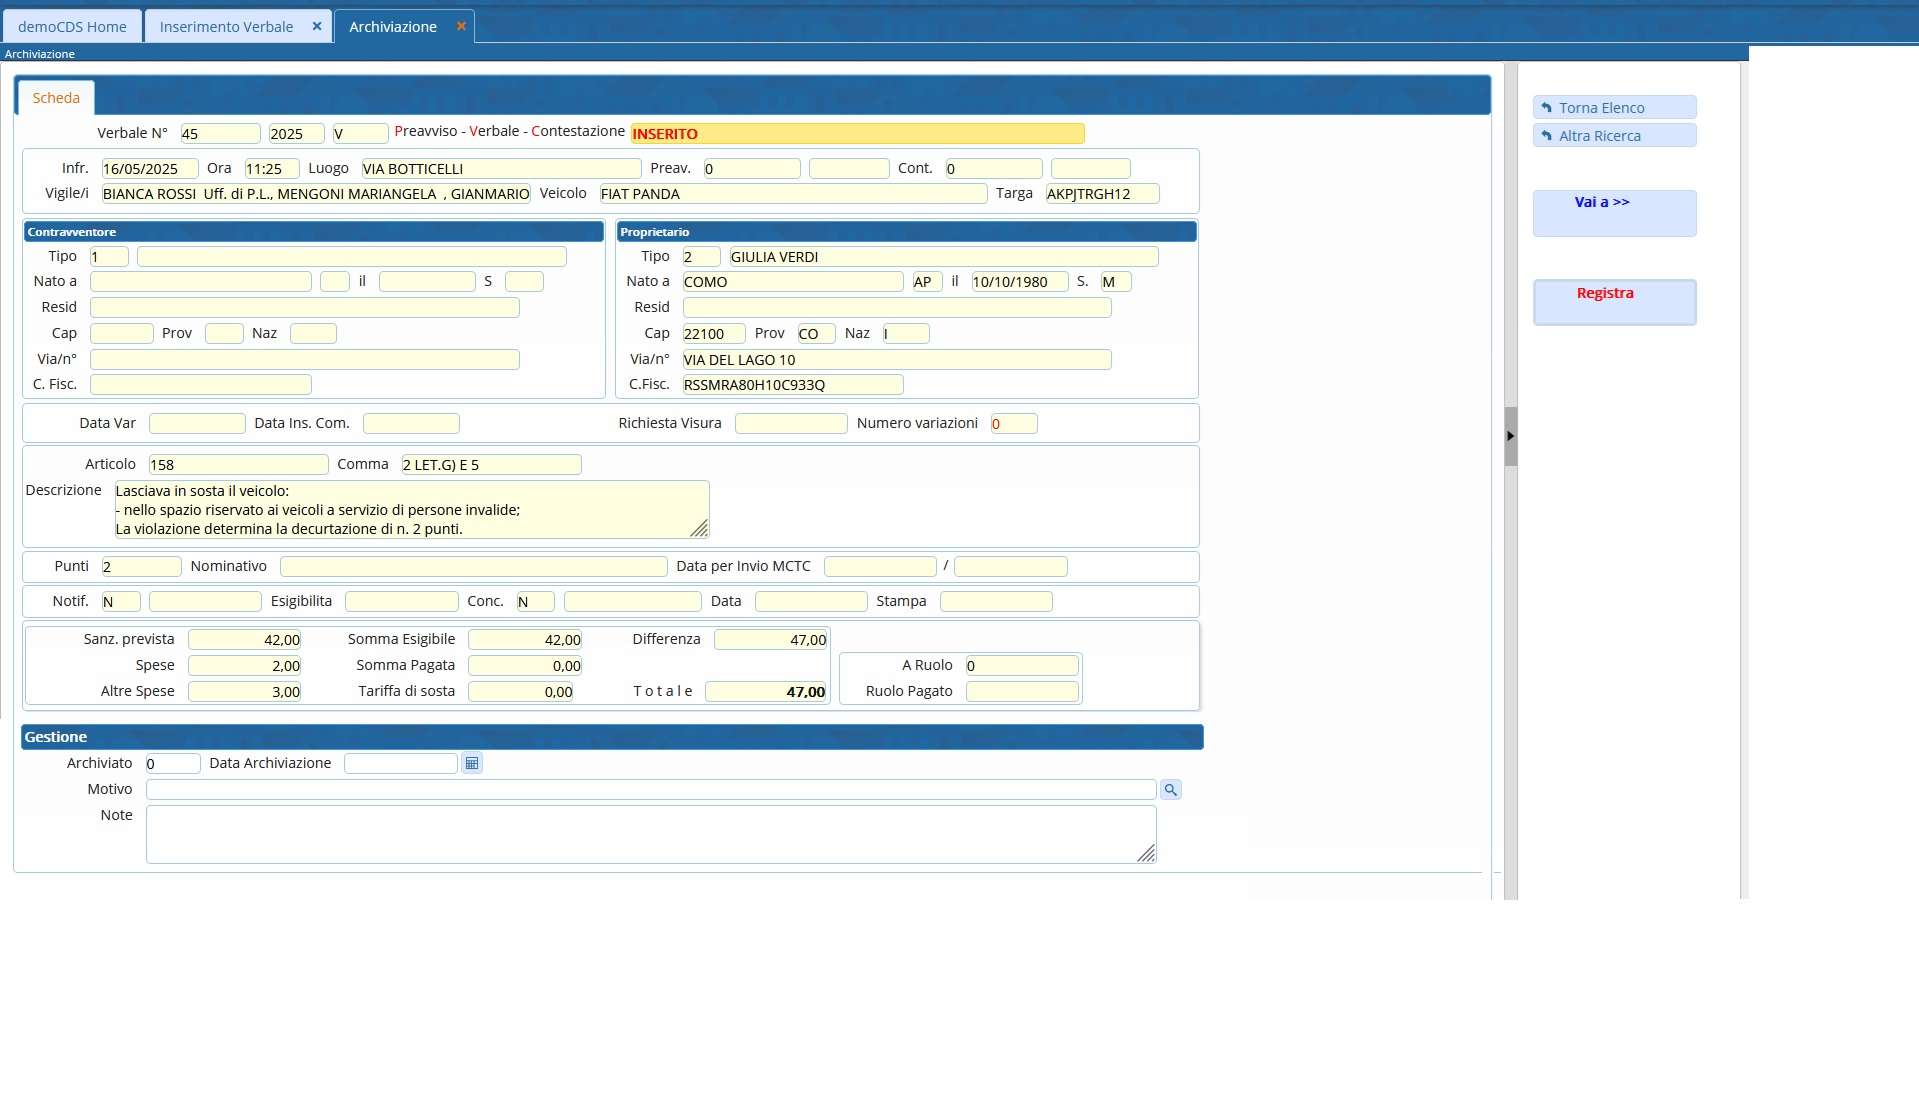Click the Note textarea resize handle
Screen dimensions: 1919x1096
tap(1146, 853)
